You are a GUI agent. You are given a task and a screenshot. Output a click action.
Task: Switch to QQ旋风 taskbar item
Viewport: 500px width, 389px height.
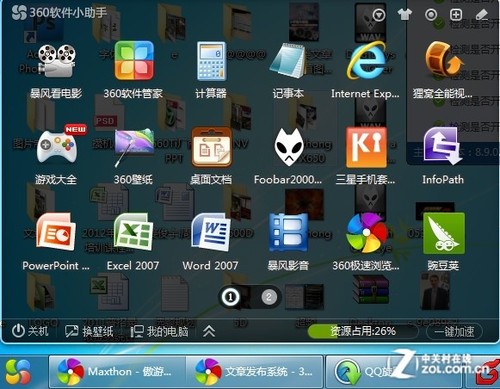393,372
